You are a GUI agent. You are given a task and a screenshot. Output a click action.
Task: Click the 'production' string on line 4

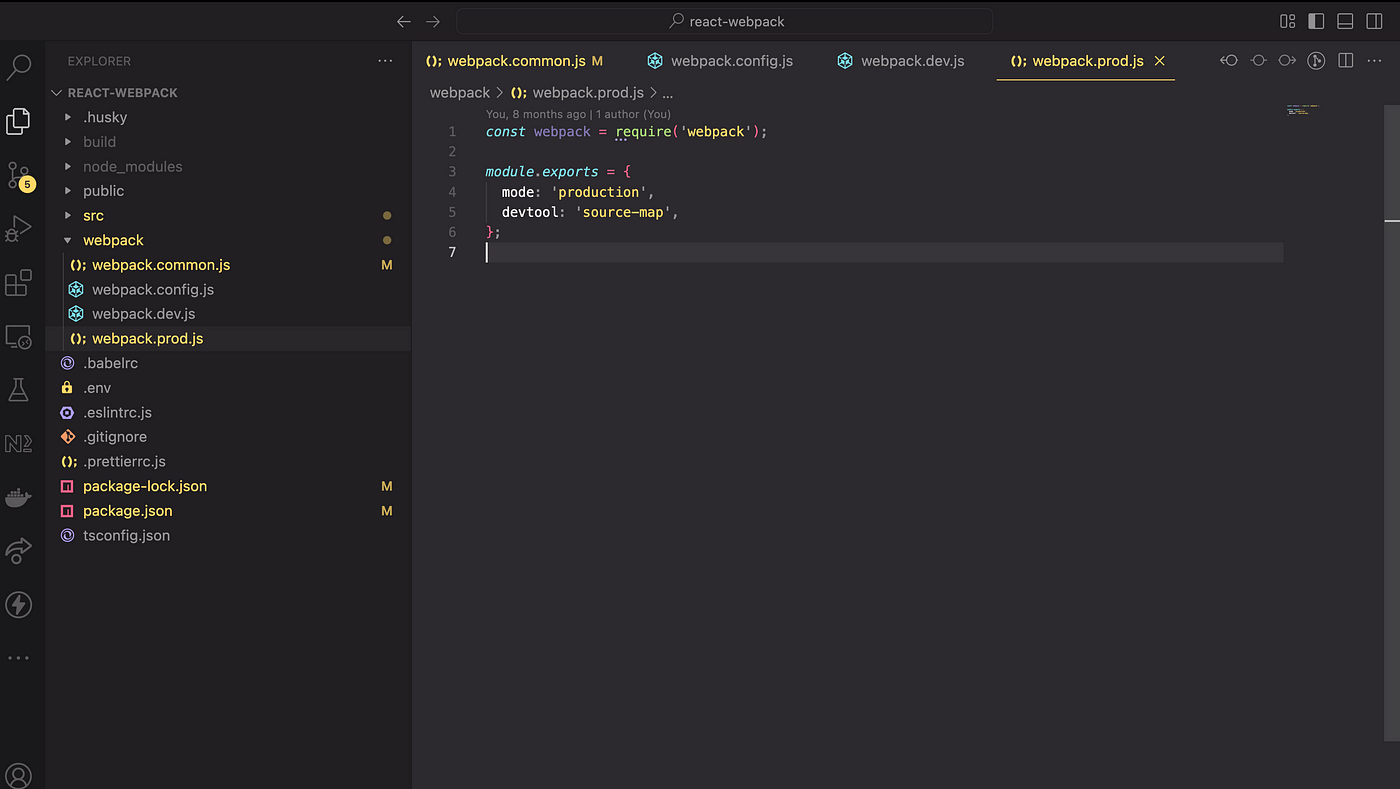tap(599, 192)
